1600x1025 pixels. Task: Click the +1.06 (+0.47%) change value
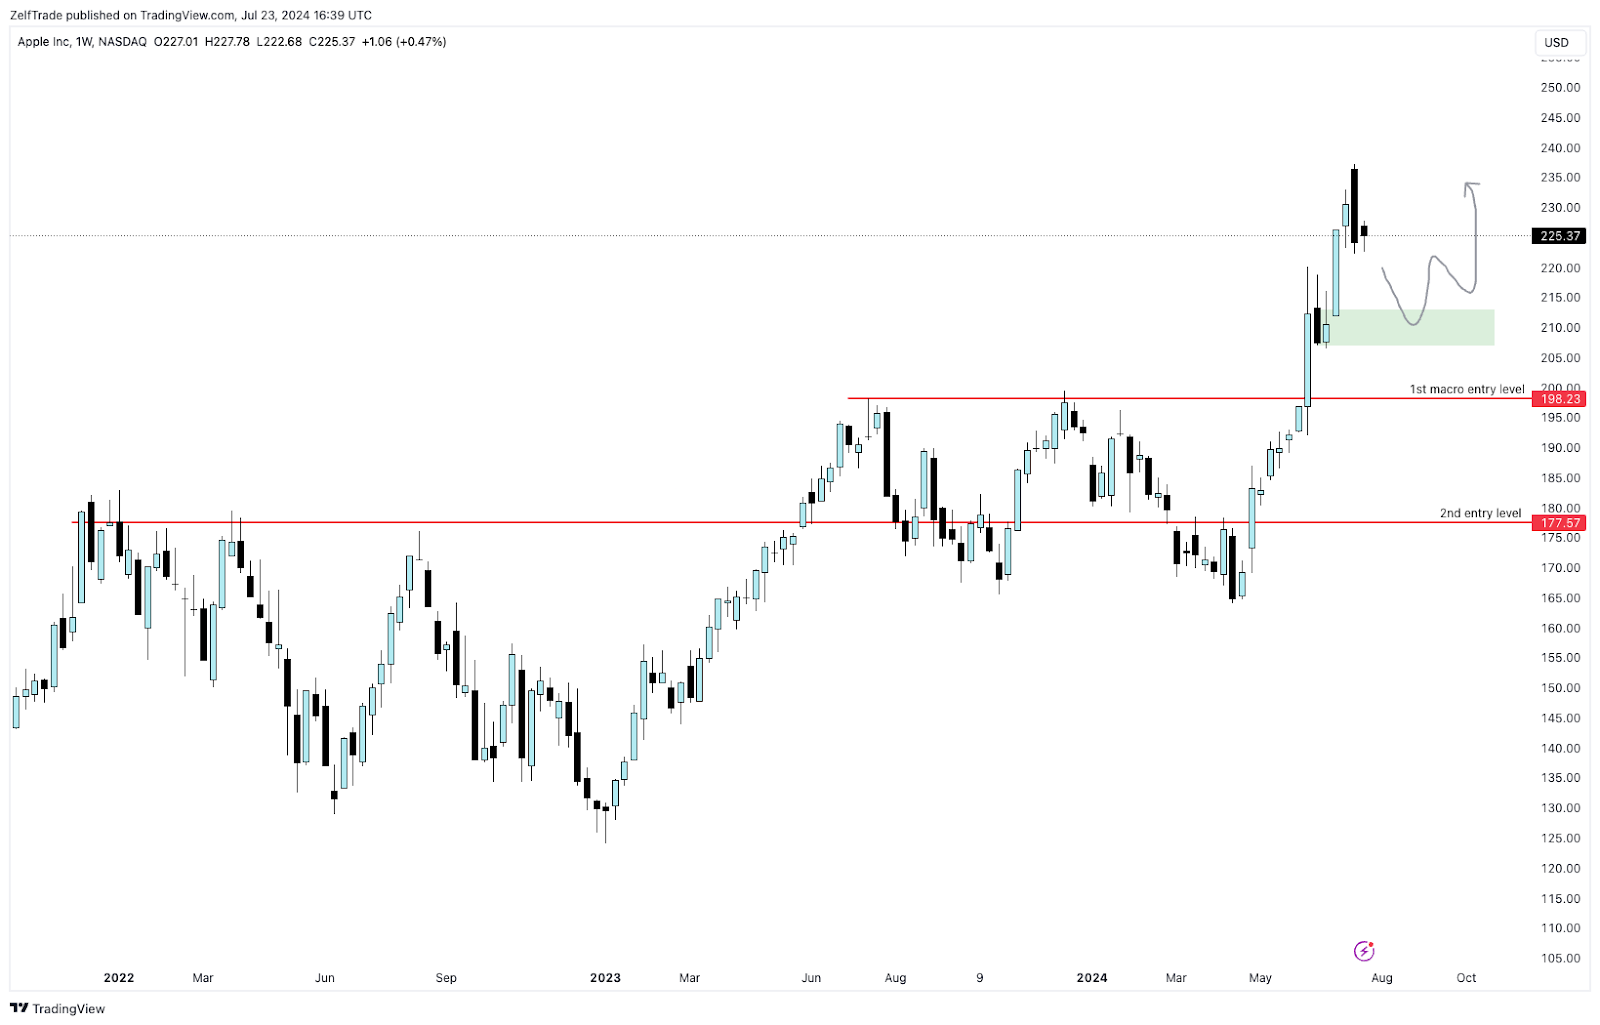[x=404, y=42]
